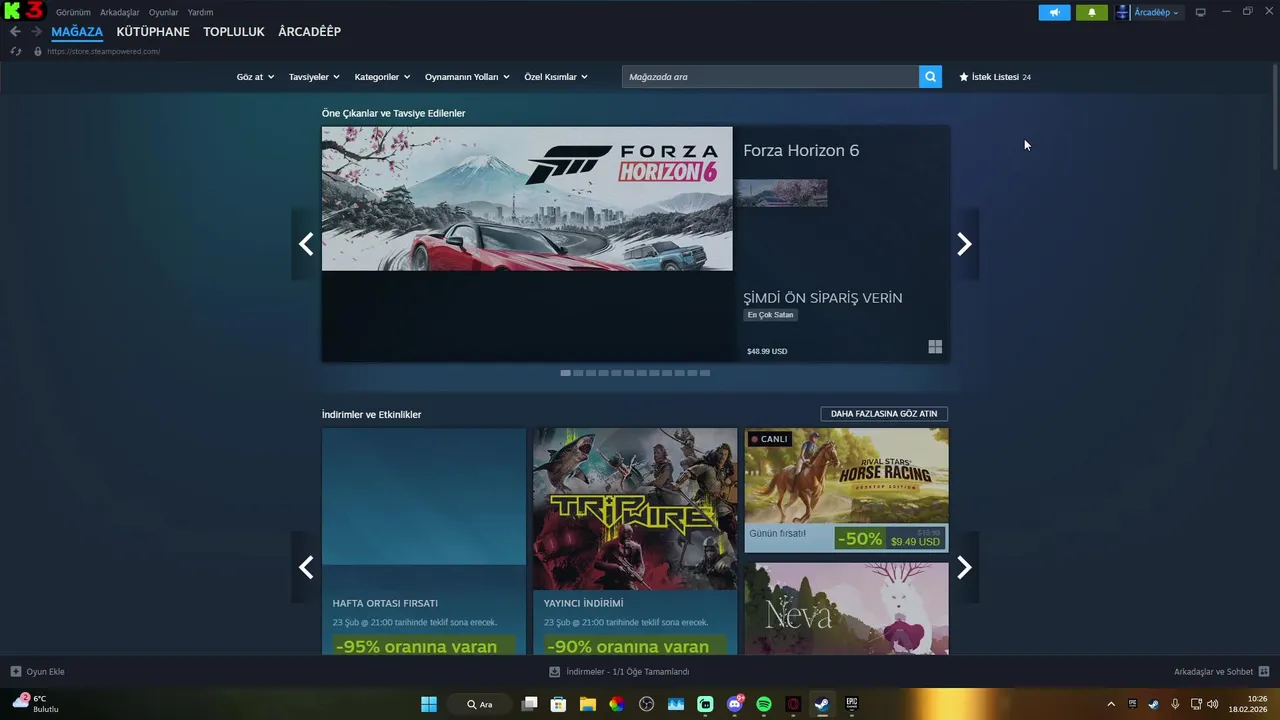
Task: Switch to the KÜTÜPHANE tab
Action: (x=153, y=32)
